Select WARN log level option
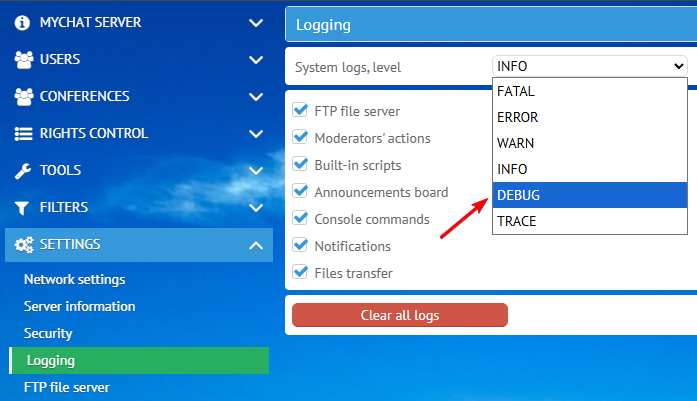 (x=589, y=143)
